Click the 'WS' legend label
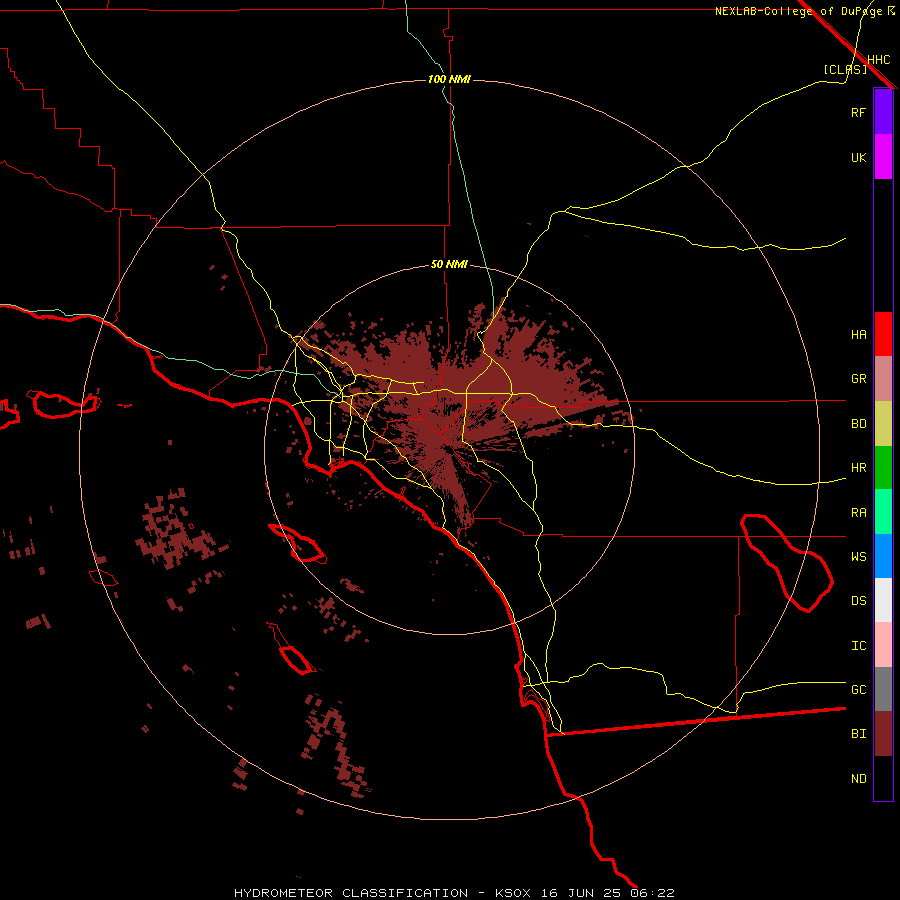Screen dimensions: 900x900 tap(858, 557)
